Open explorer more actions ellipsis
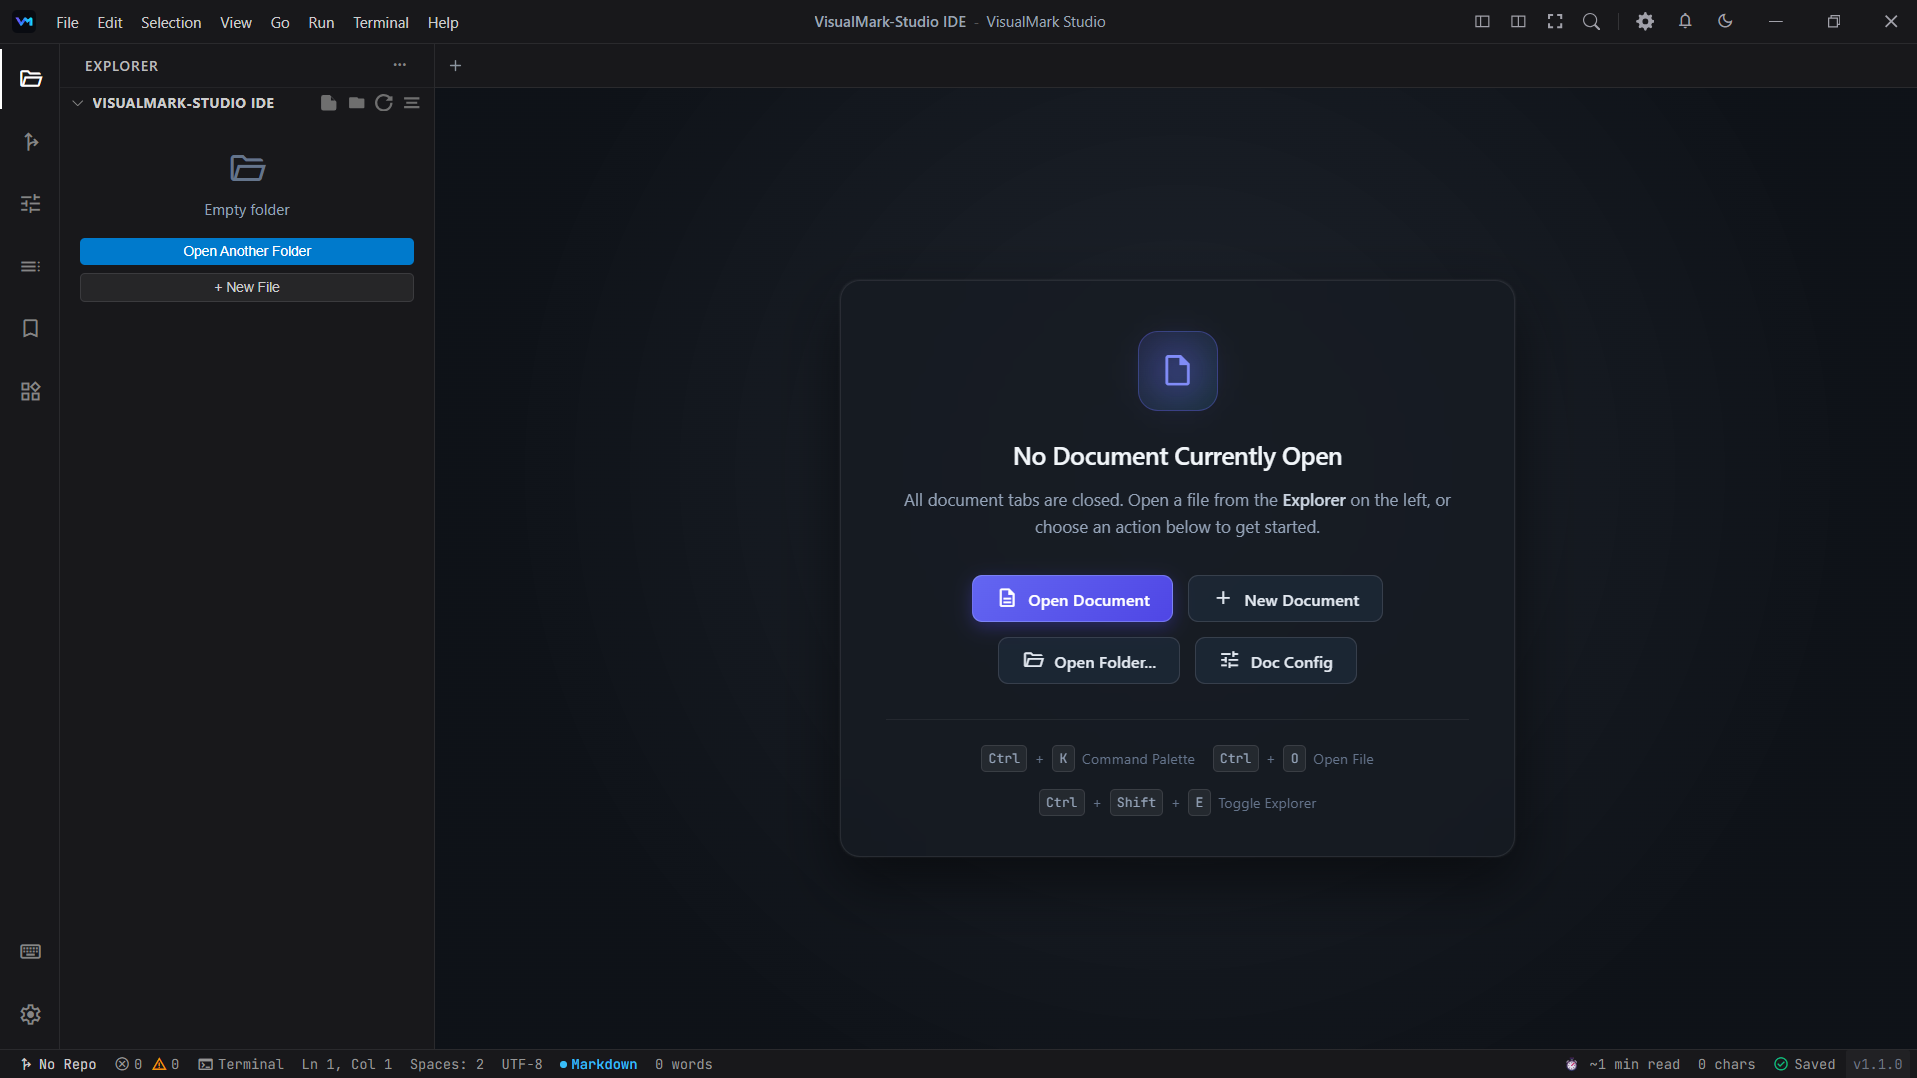 (x=400, y=65)
